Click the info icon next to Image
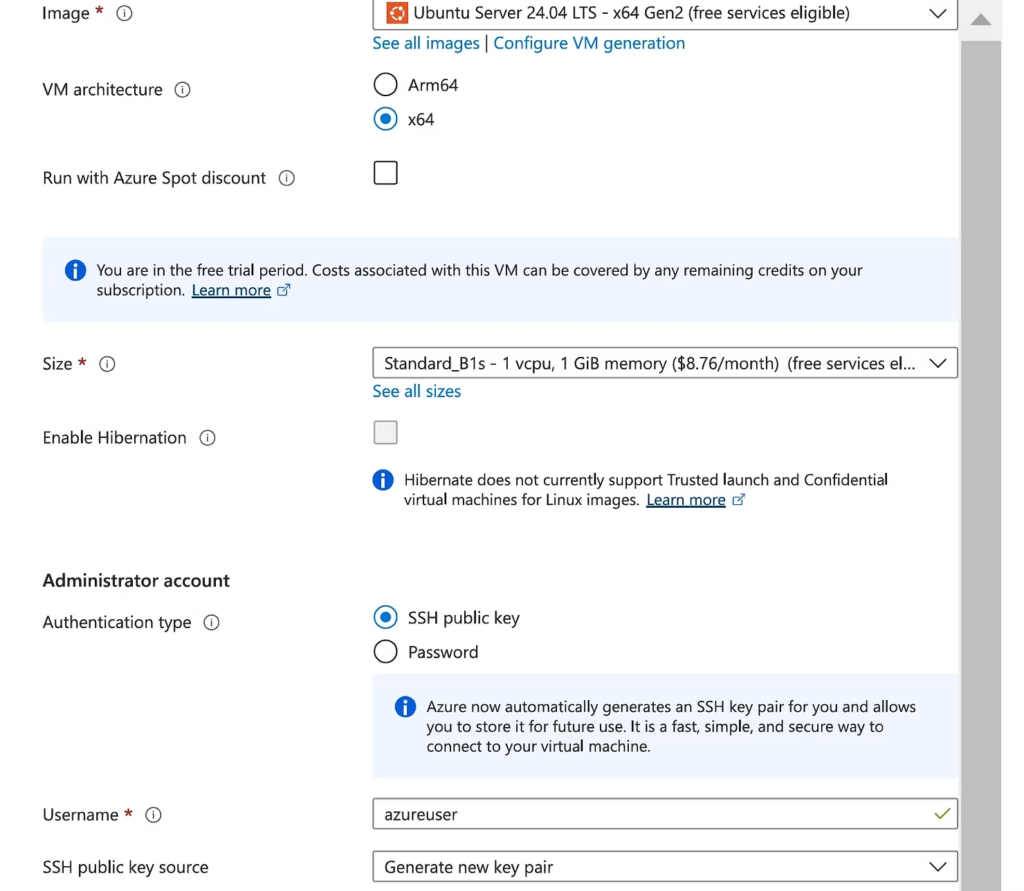Viewport: 1024px width, 891px height. point(124,13)
